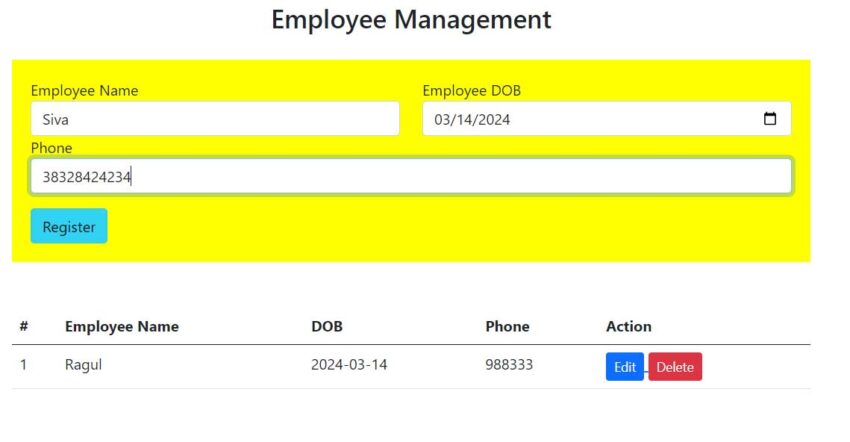Click the # column header
Screen dimensions: 850x442
(23, 326)
